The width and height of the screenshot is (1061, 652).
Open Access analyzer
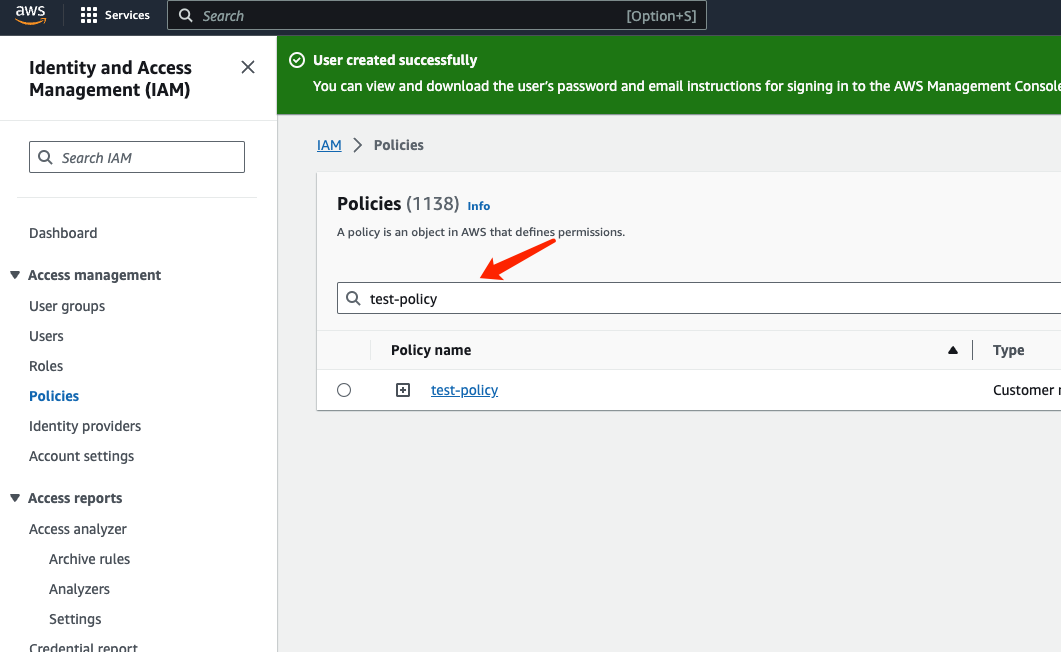(78, 530)
